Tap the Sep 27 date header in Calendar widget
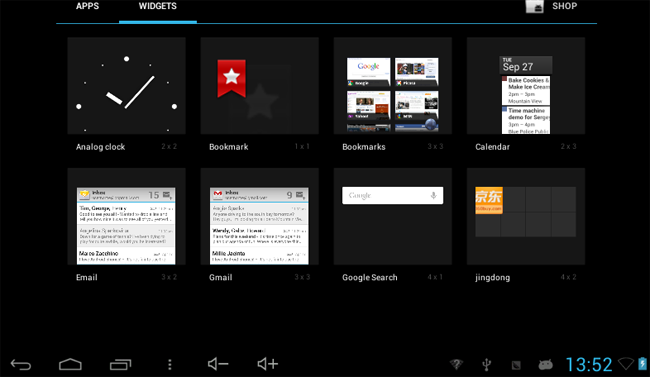650x377 pixels. point(526,65)
